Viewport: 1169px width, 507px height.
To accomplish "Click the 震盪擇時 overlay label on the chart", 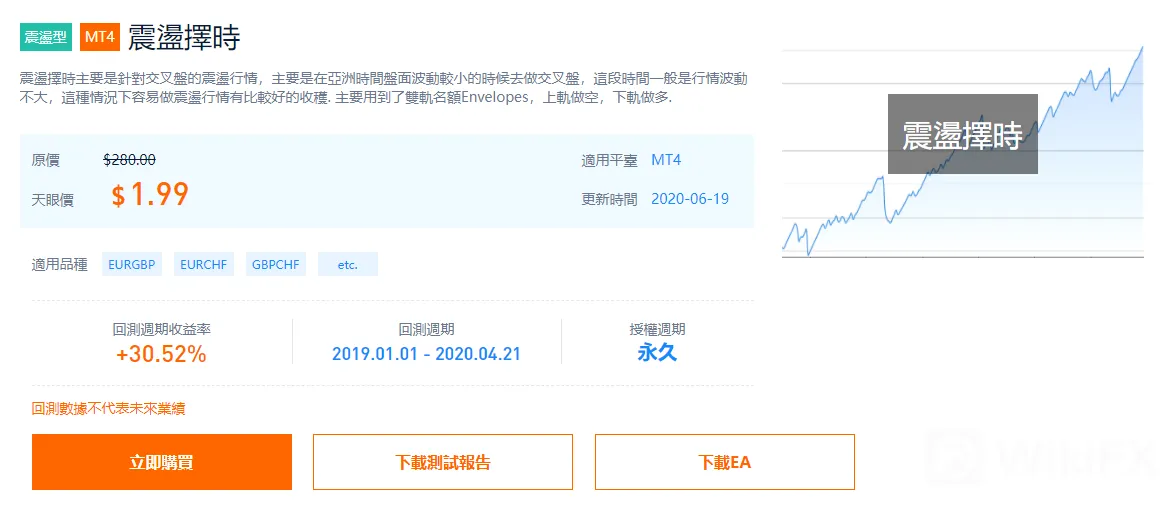I will 962,134.
